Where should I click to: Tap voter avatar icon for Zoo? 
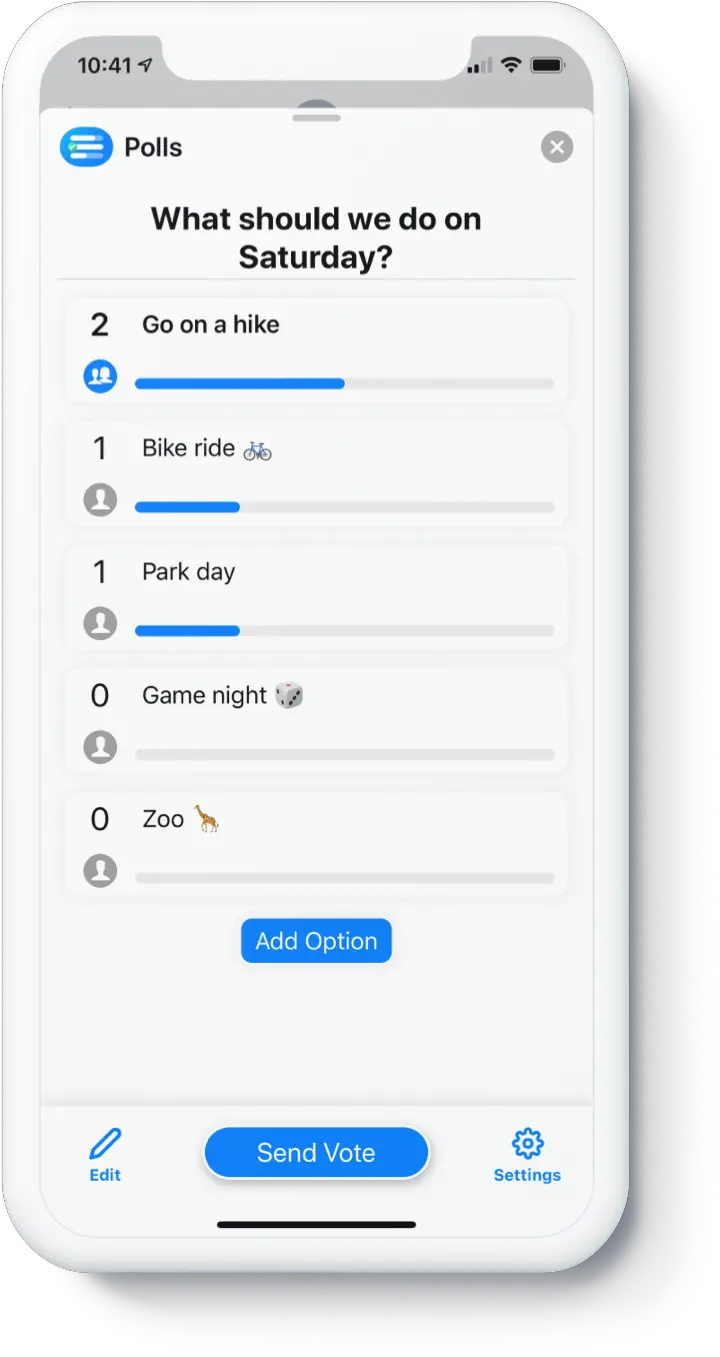click(x=100, y=871)
